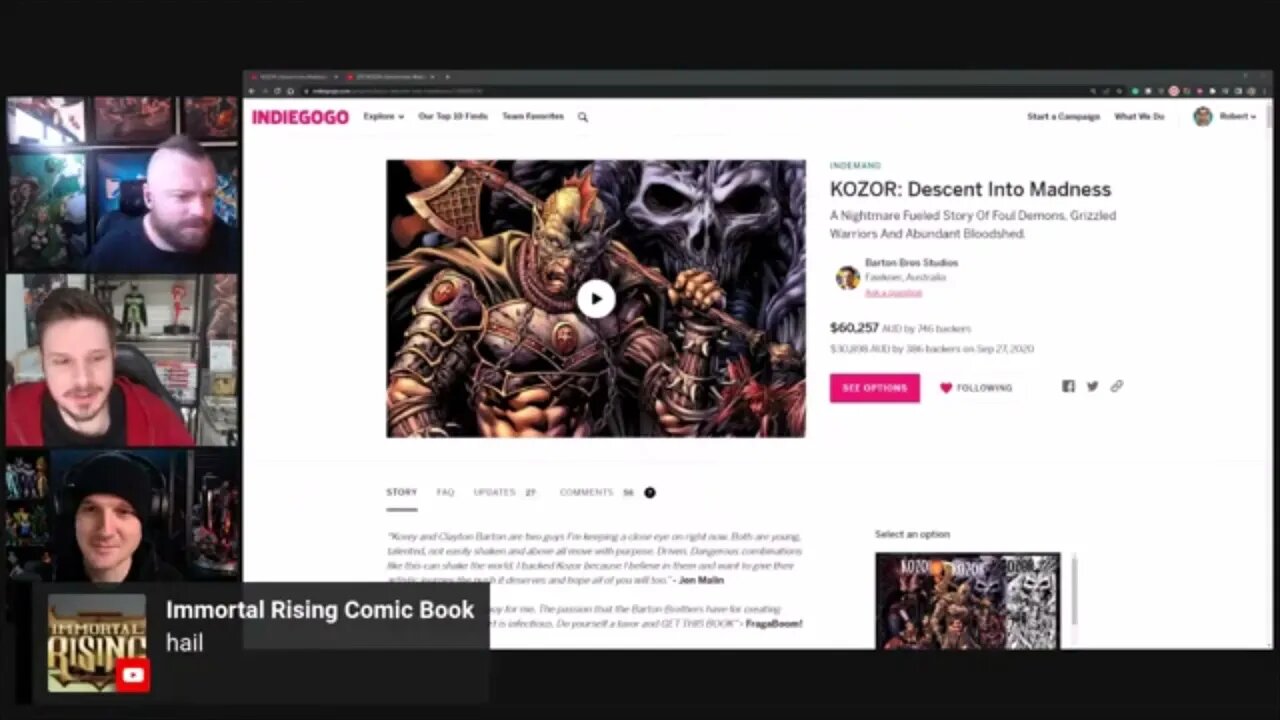Copy campaign link with chain icon
Viewport: 1280px width, 720px height.
point(1117,386)
